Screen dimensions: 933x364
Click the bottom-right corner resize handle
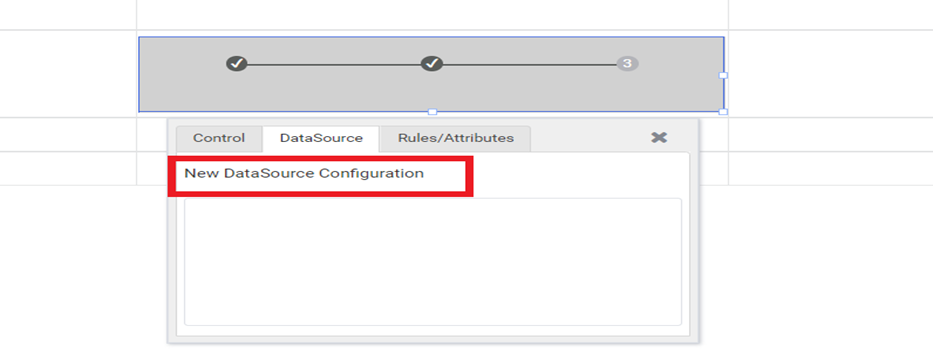coord(723,112)
